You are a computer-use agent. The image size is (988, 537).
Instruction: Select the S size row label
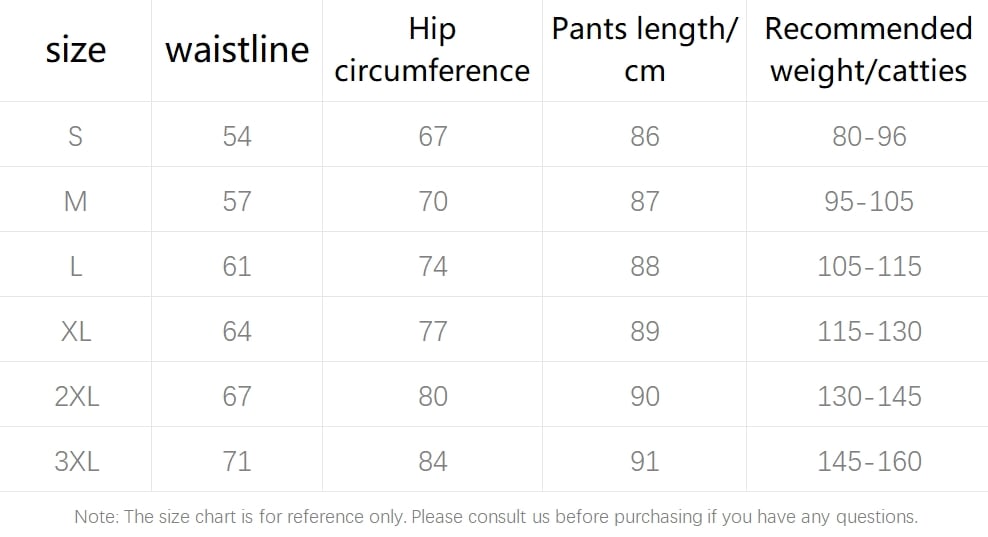76,136
